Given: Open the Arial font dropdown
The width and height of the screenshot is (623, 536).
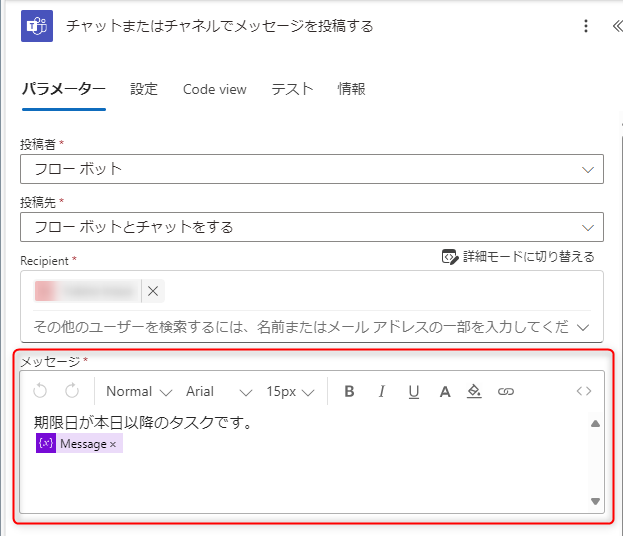Looking at the screenshot, I should [219, 392].
